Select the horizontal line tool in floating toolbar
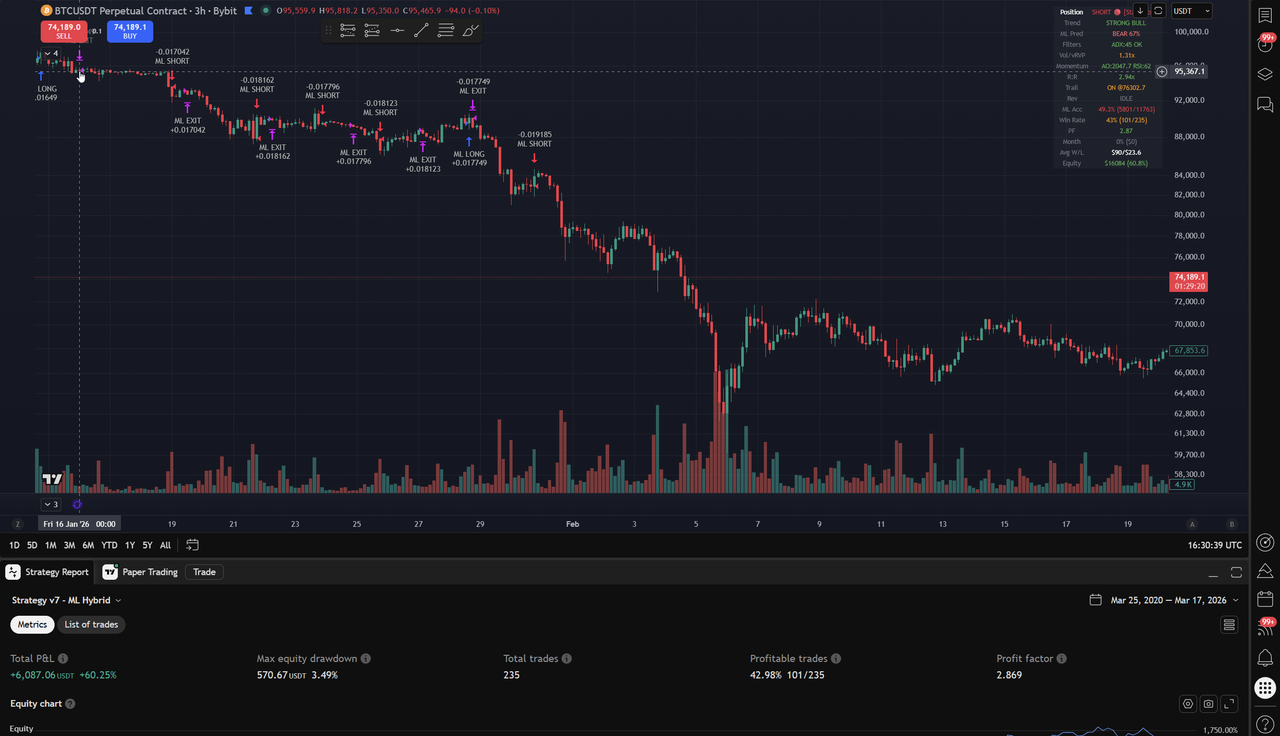 [398, 30]
